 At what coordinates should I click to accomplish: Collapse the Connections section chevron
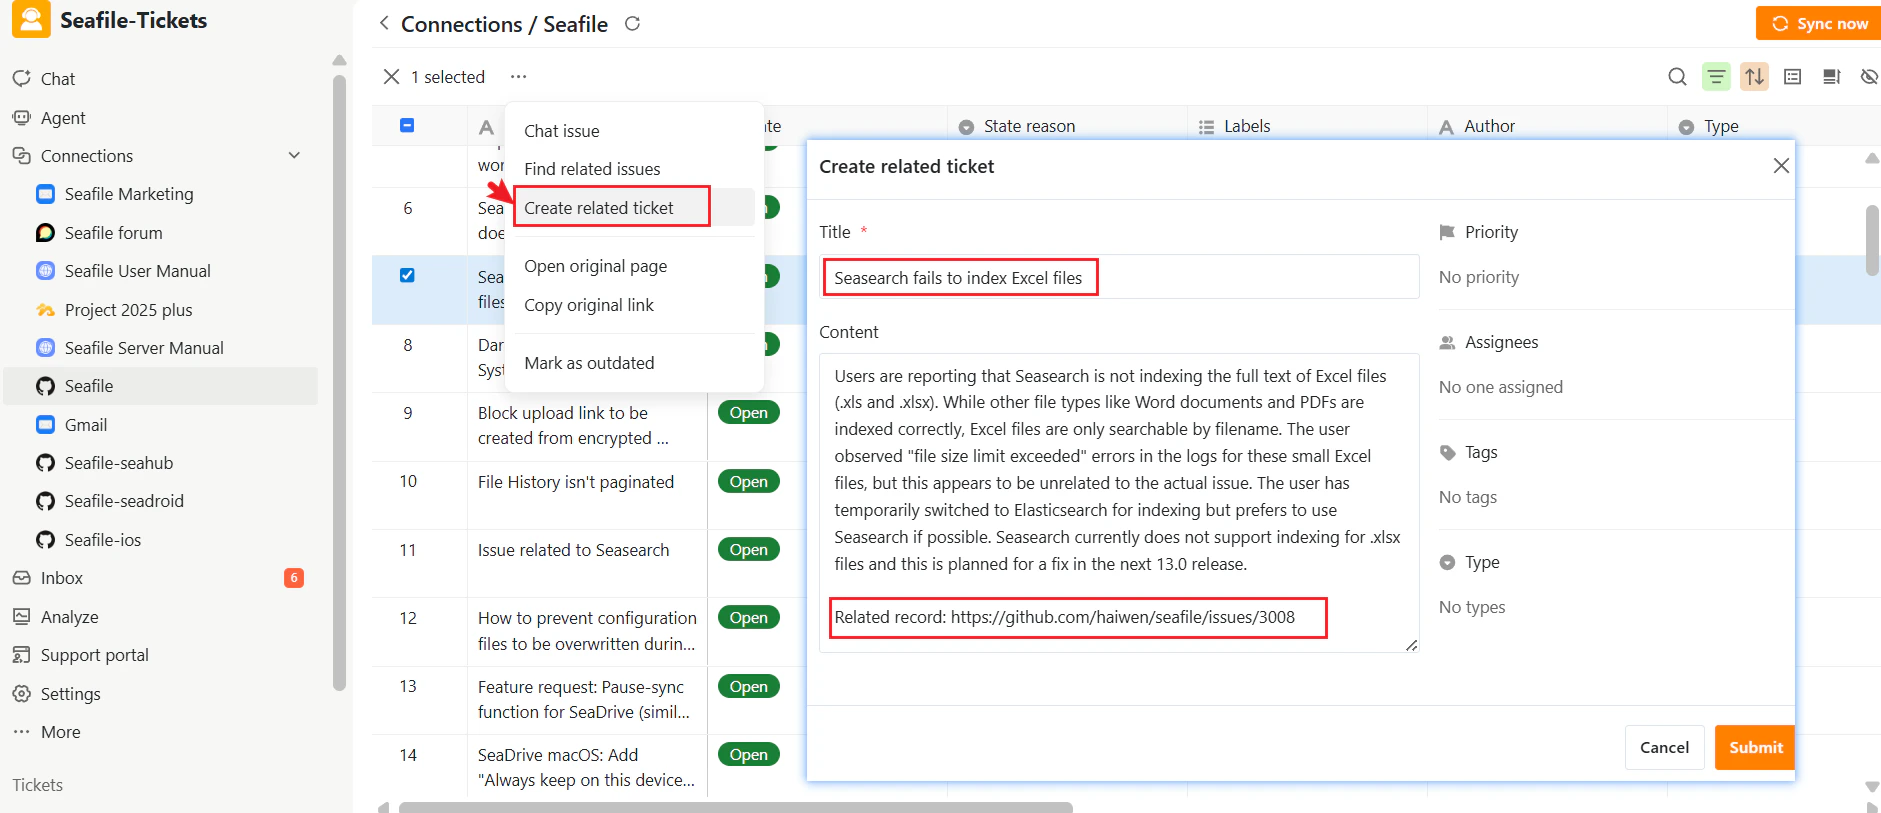[x=294, y=156]
